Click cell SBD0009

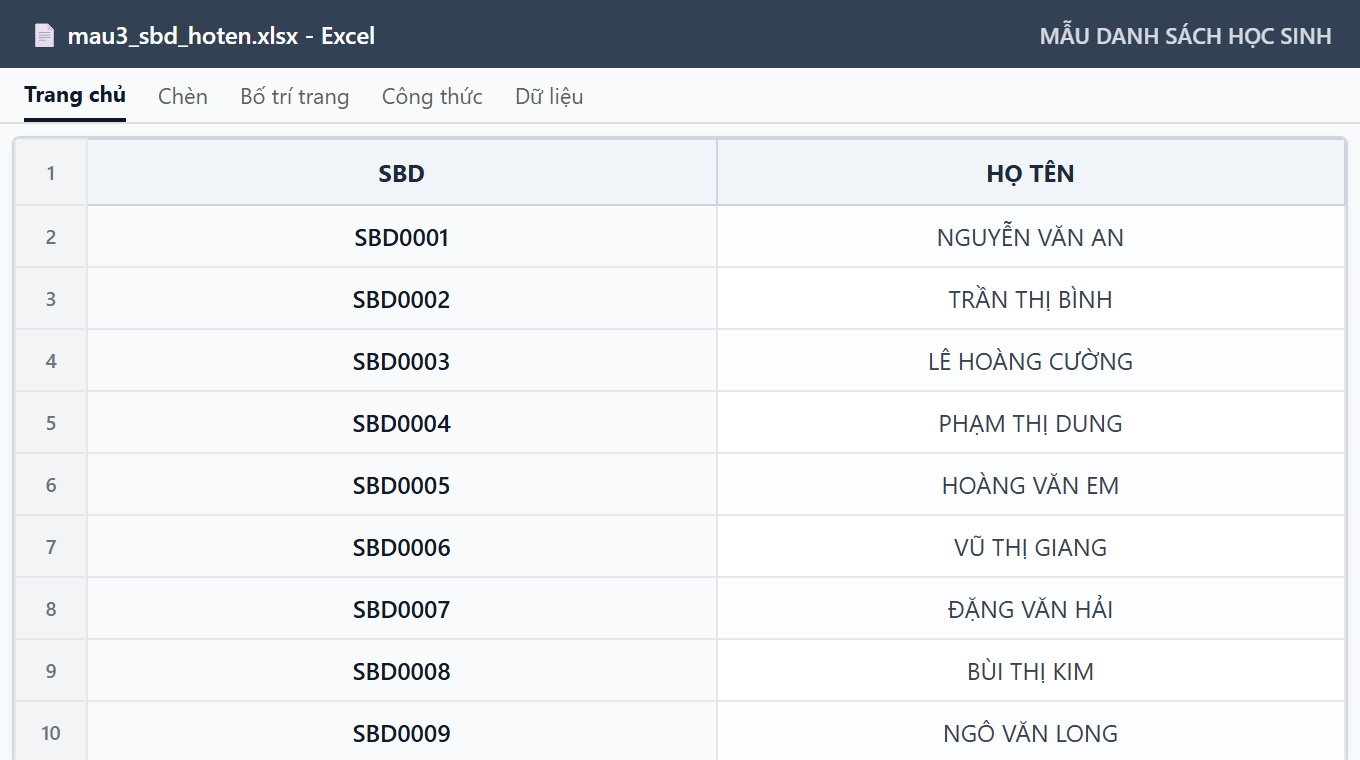click(x=402, y=733)
